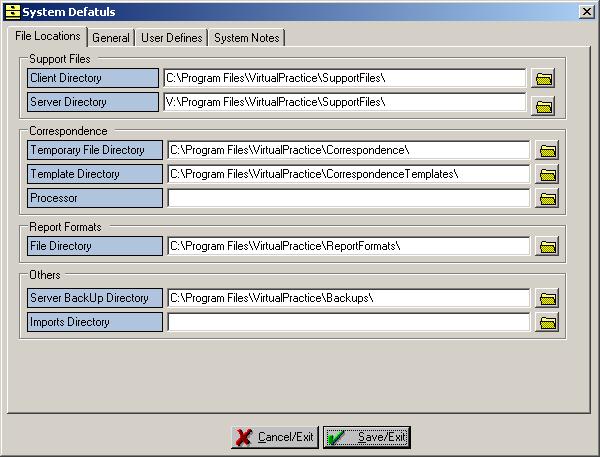Edit the Server BackUp Directory path field
The width and height of the screenshot is (600, 457).
348,298
